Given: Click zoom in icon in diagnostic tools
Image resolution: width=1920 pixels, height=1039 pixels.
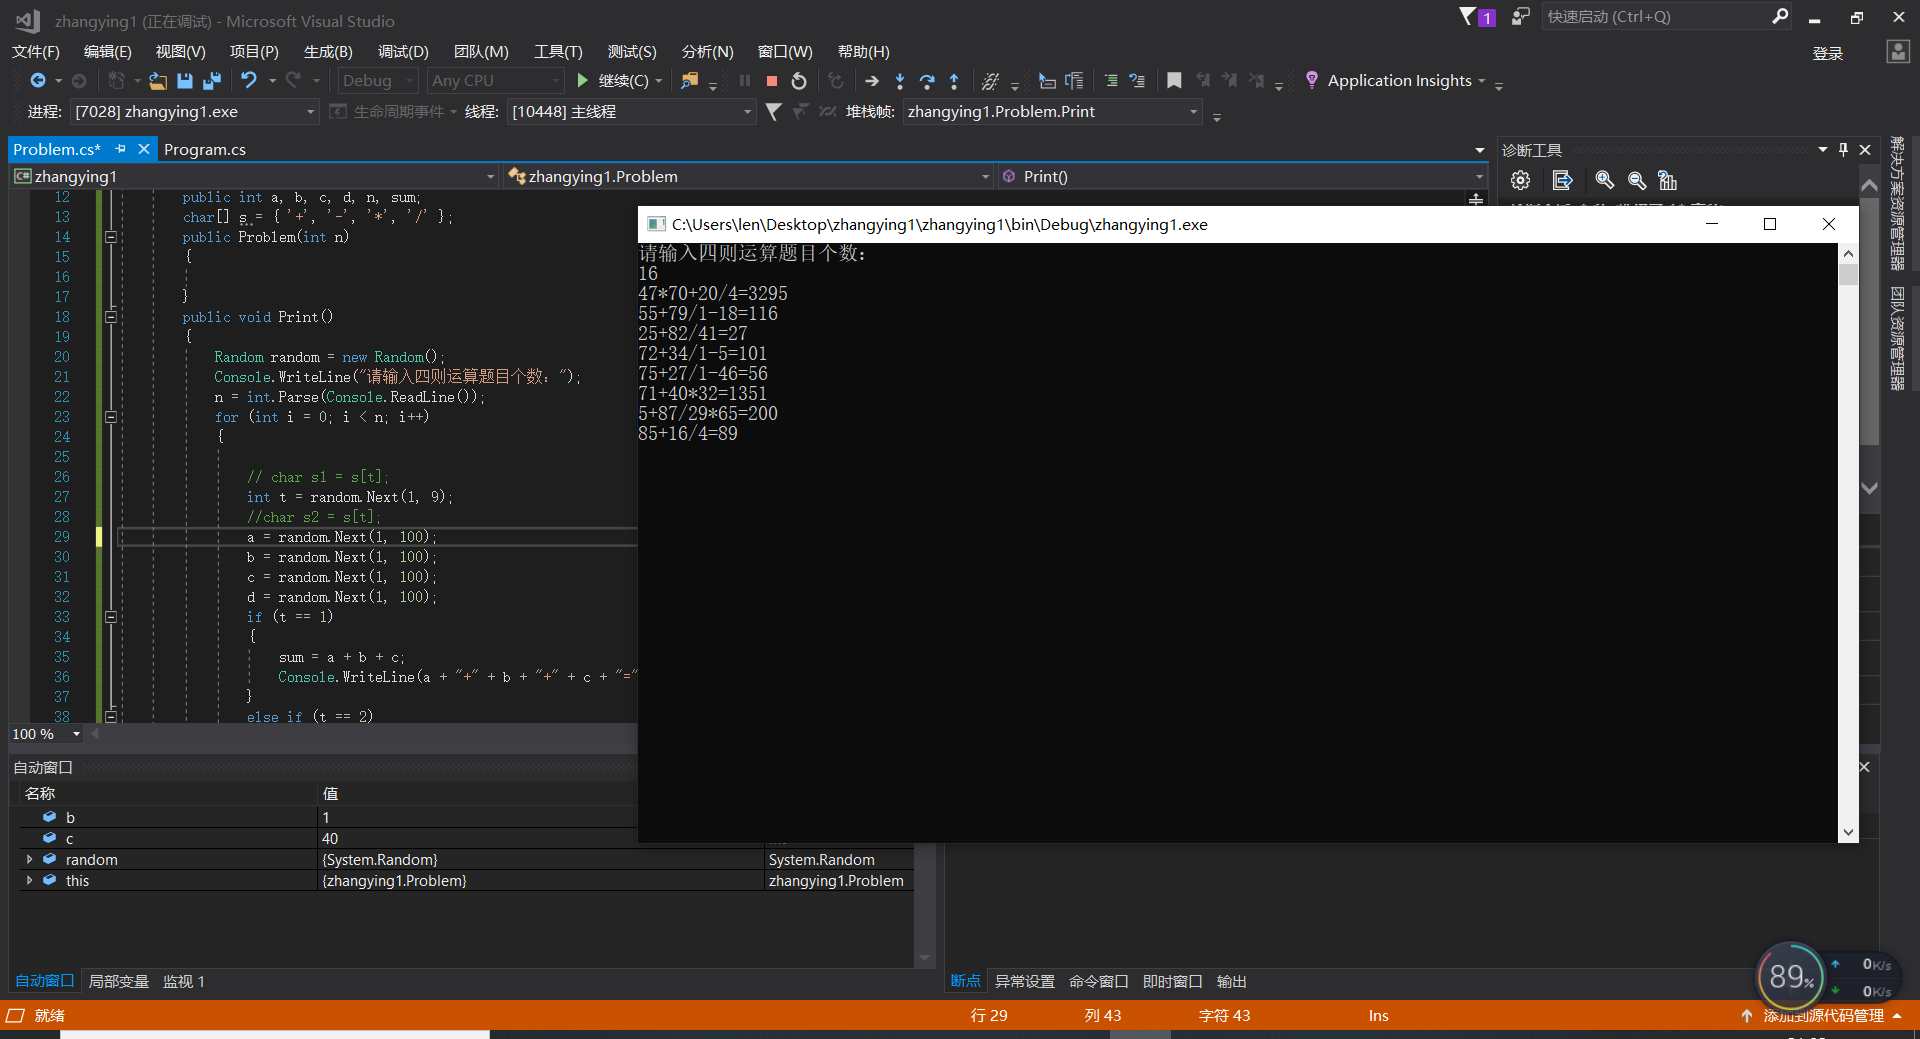Looking at the screenshot, I should 1604,180.
